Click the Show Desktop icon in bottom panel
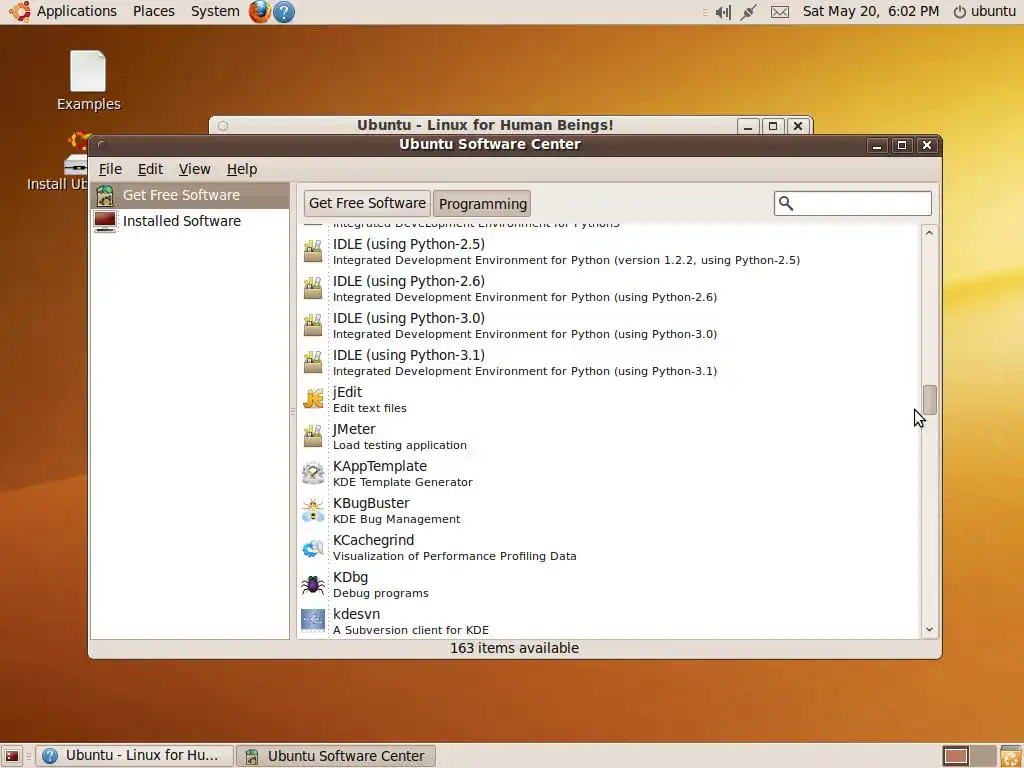The width and height of the screenshot is (1024, 768). tap(12, 756)
